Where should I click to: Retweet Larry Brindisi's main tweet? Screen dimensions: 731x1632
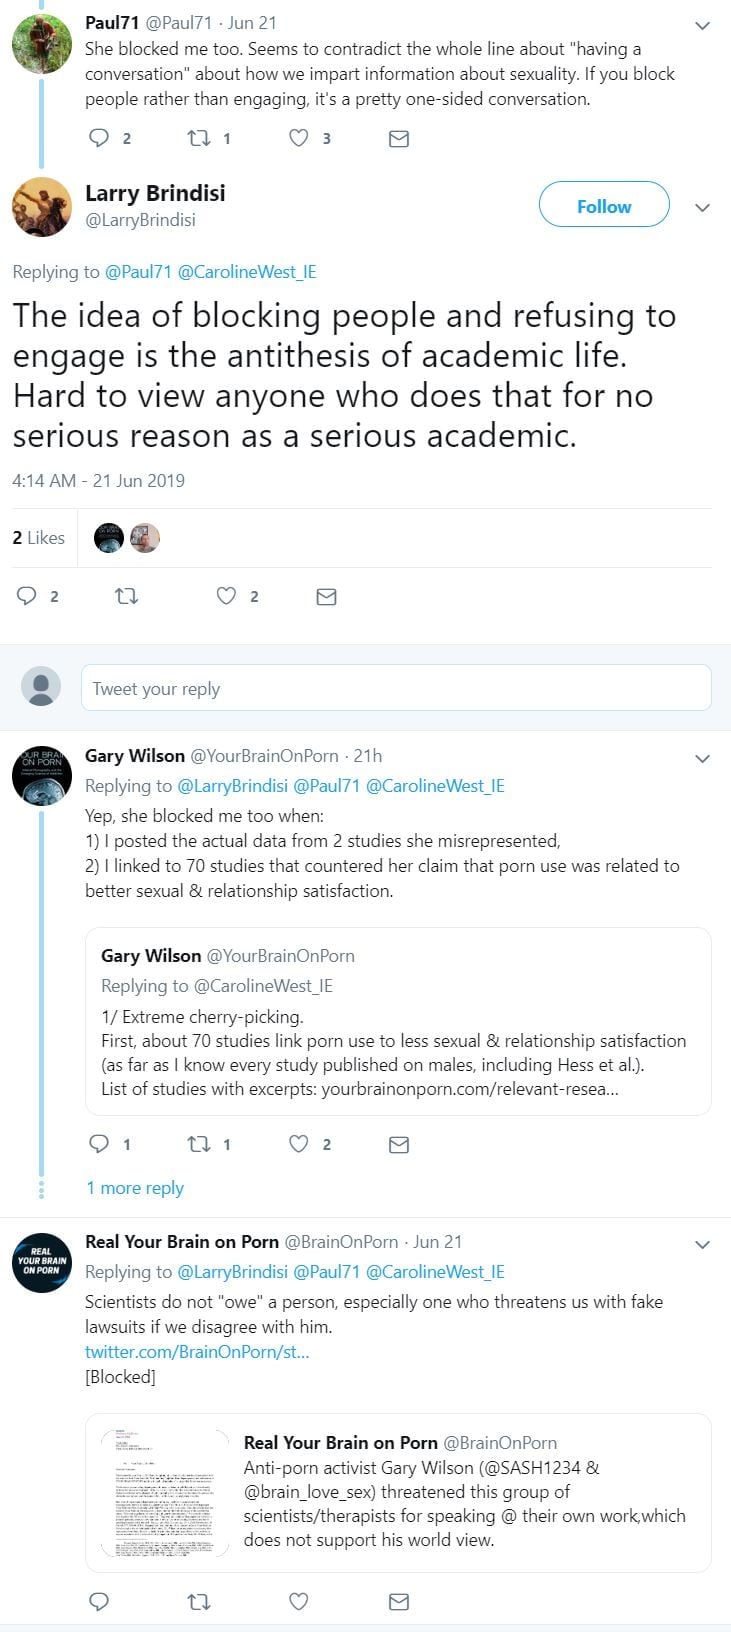point(127,596)
